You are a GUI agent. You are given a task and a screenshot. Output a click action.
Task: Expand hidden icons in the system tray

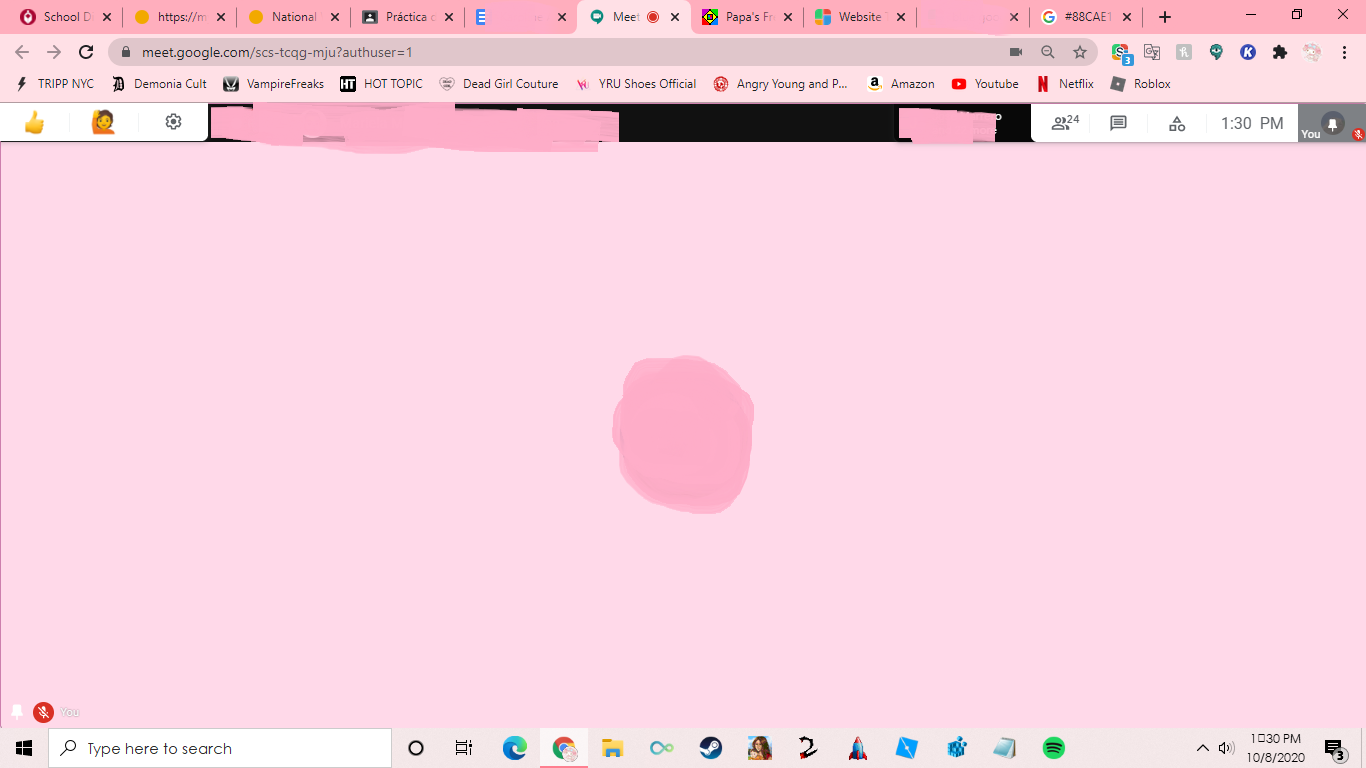(x=1205, y=747)
